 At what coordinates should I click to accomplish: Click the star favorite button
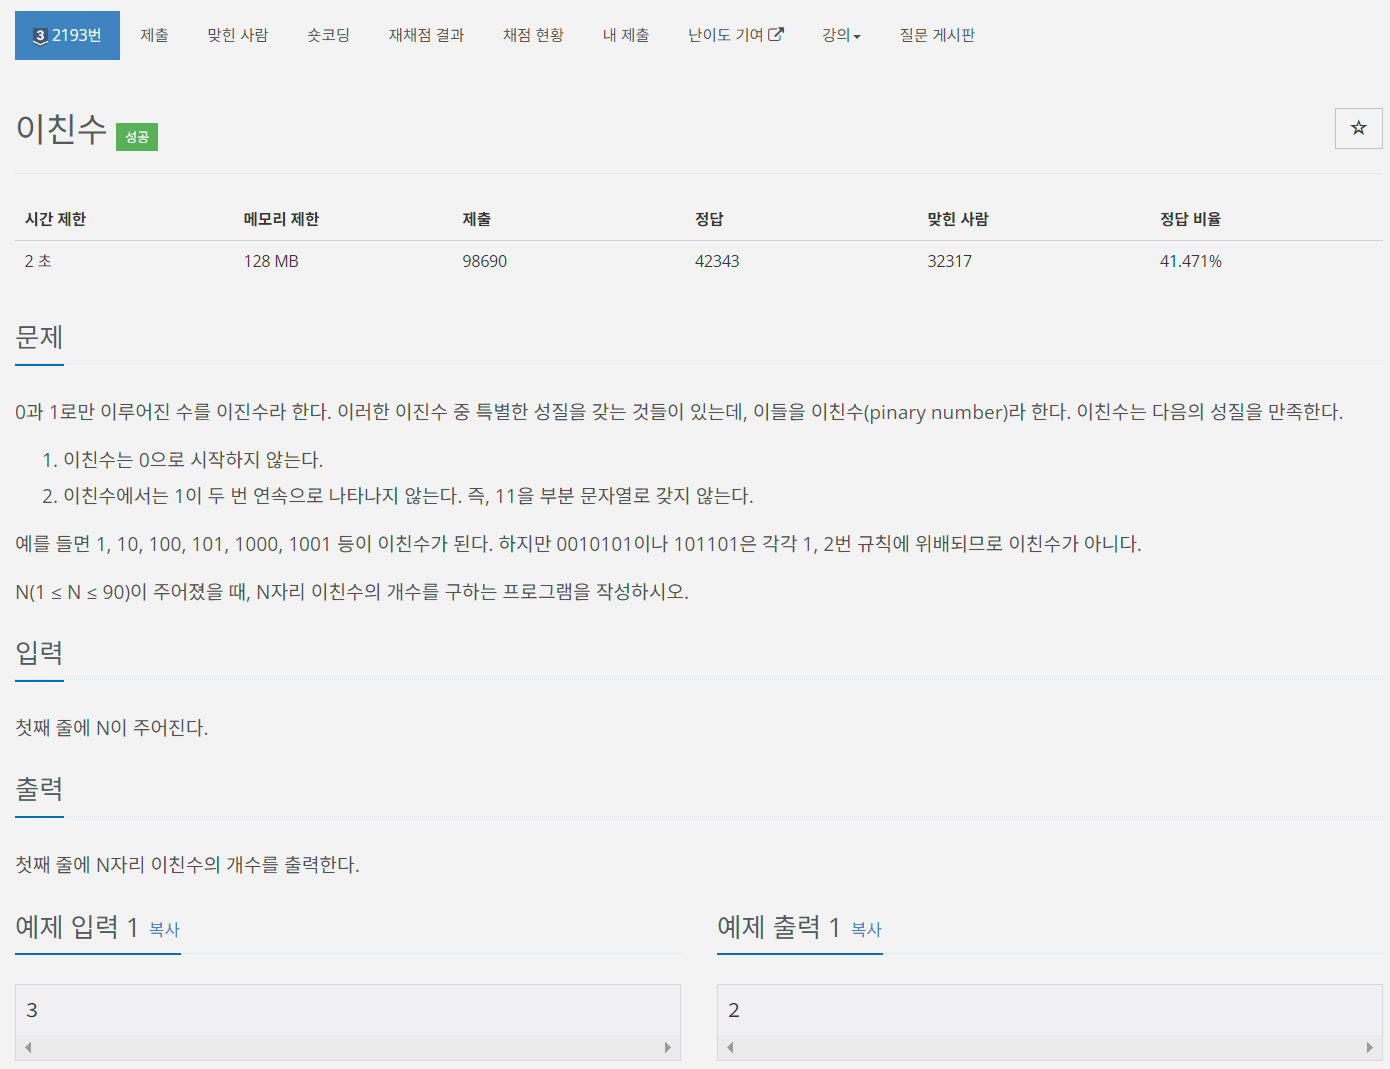pyautogui.click(x=1358, y=128)
